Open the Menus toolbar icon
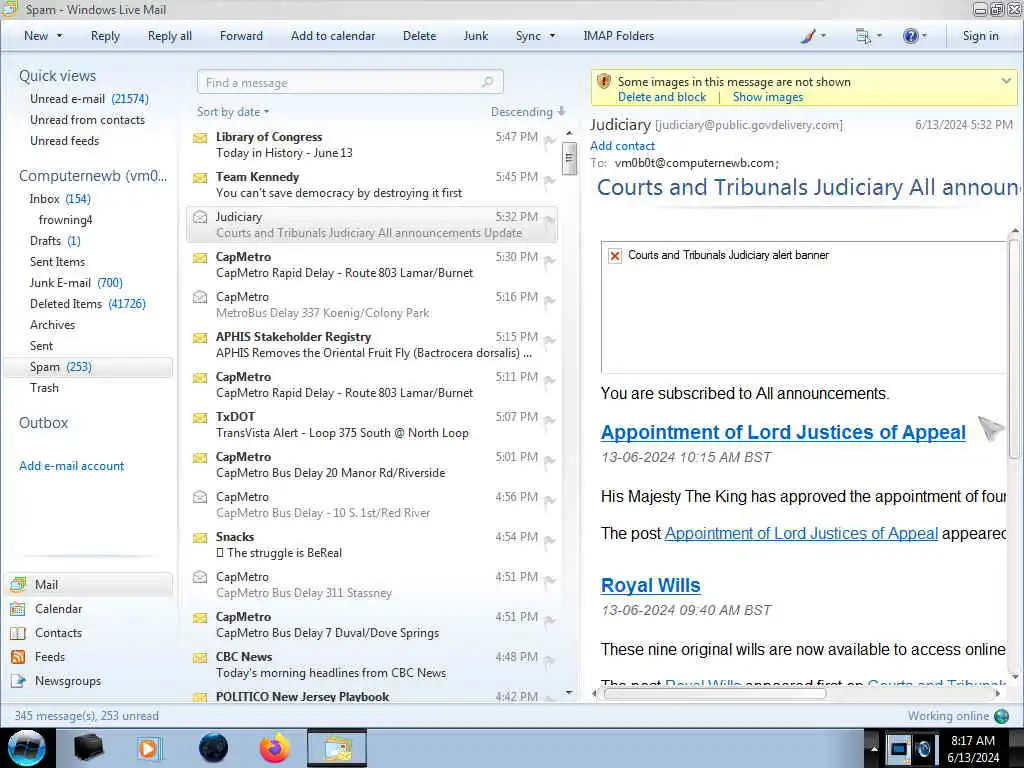Image resolution: width=1024 pixels, height=768 pixels. tap(863, 36)
